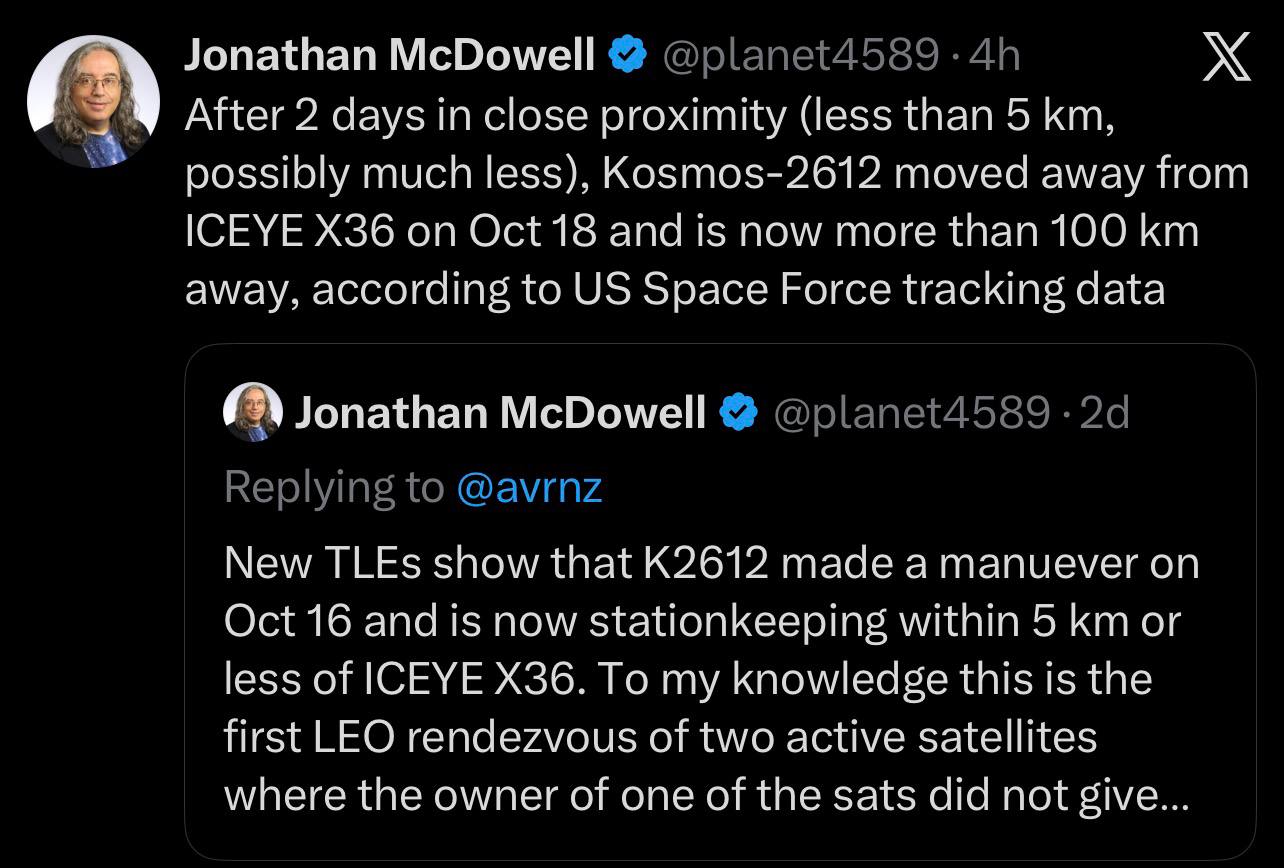
Task: Click the 4h timestamp
Action: point(995,56)
